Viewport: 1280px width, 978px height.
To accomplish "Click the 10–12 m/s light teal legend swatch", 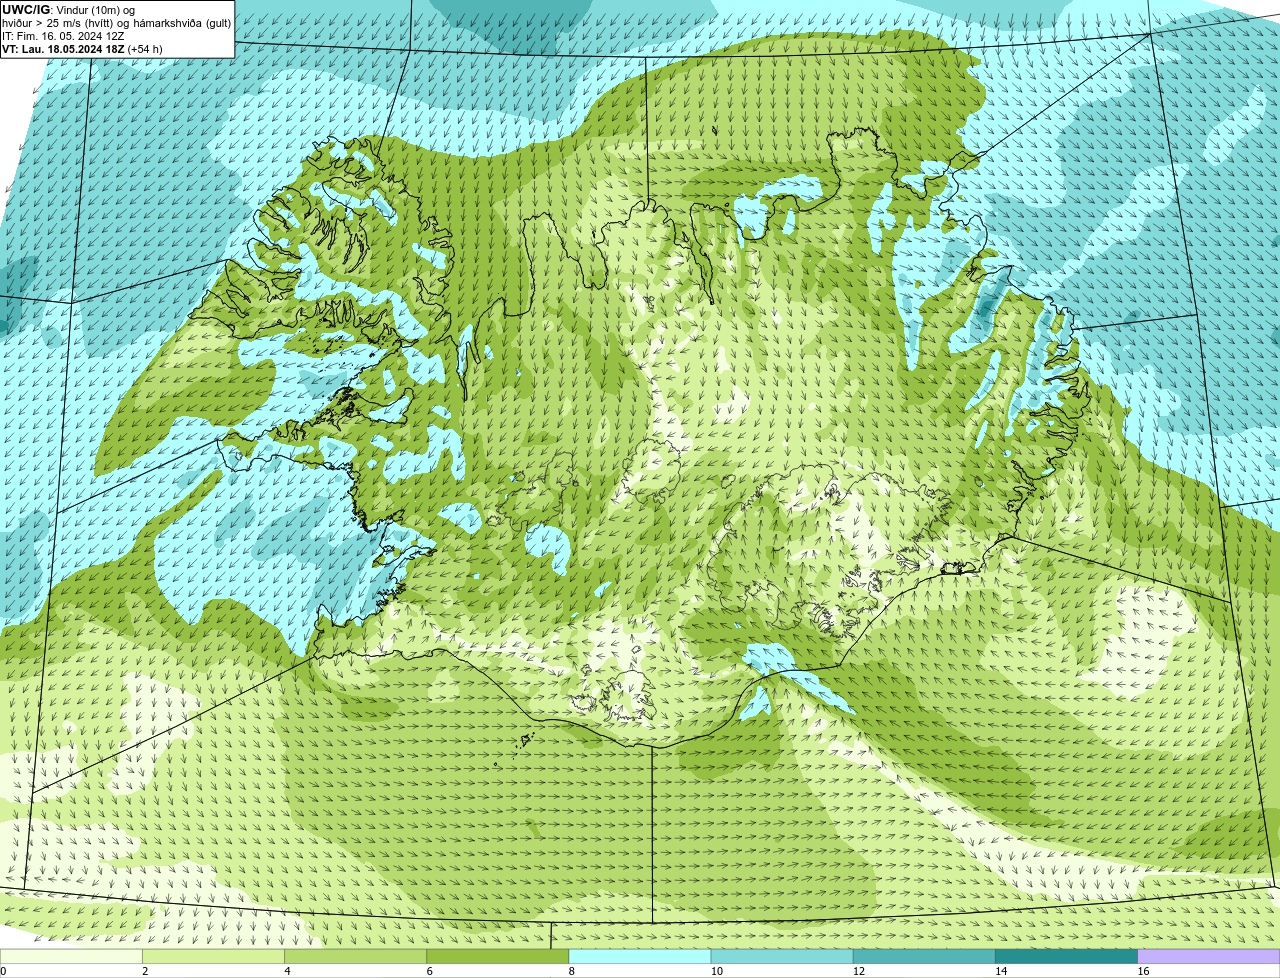I will point(782,957).
